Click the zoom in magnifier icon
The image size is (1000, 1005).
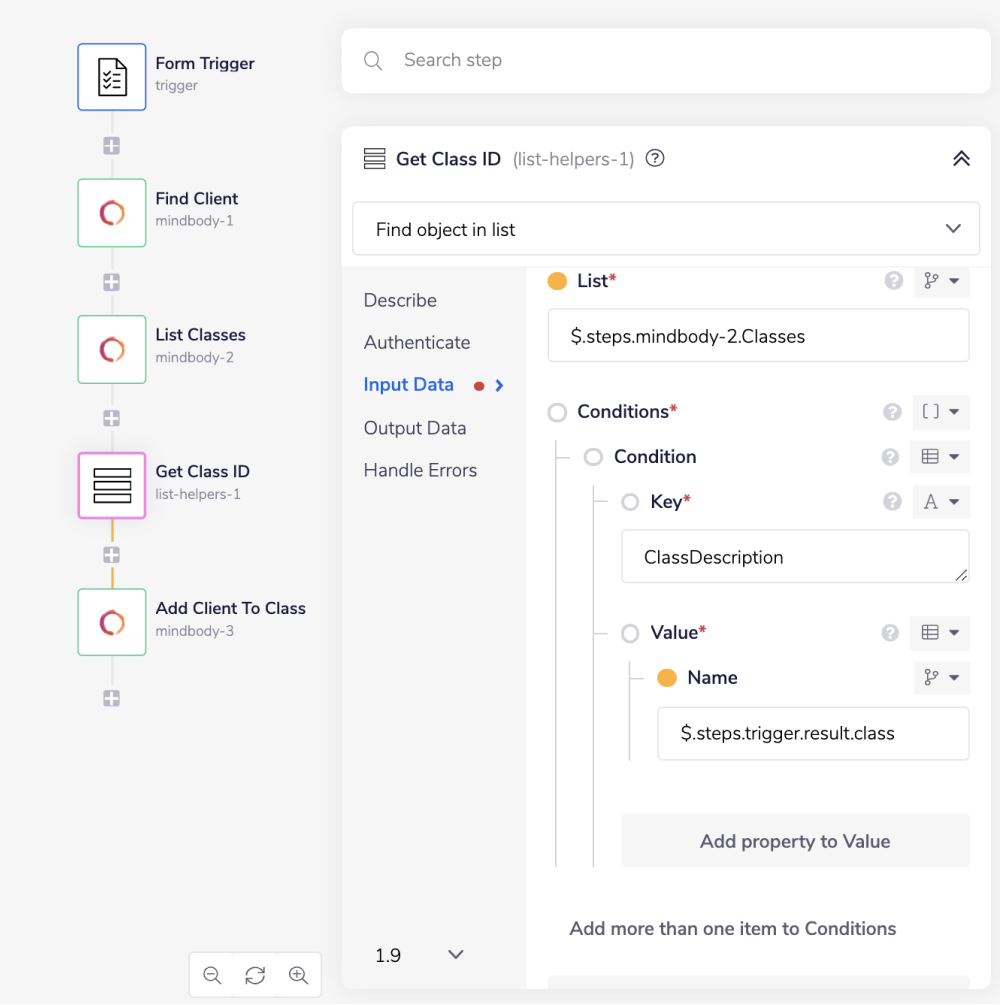(x=298, y=975)
